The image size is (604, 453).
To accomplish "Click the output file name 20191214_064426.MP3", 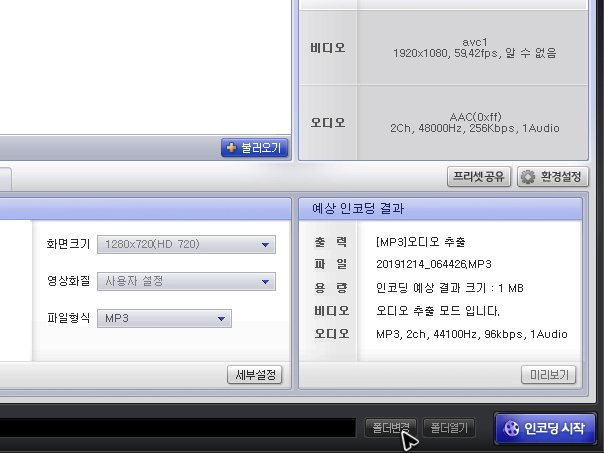I will 434,264.
